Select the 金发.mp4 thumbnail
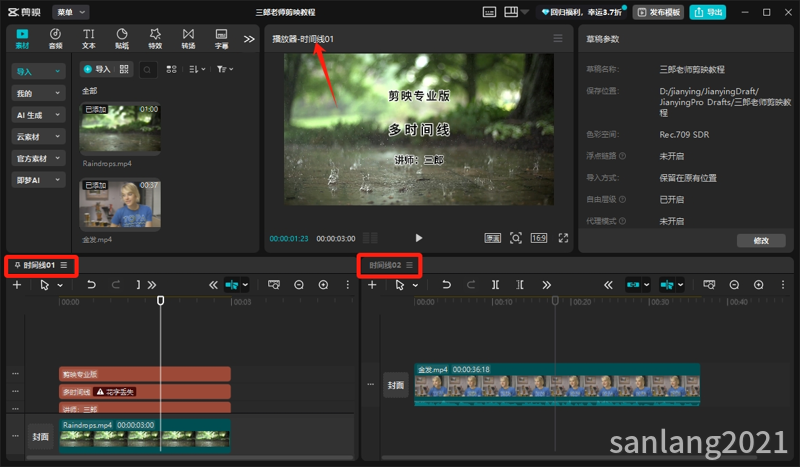 coord(120,205)
